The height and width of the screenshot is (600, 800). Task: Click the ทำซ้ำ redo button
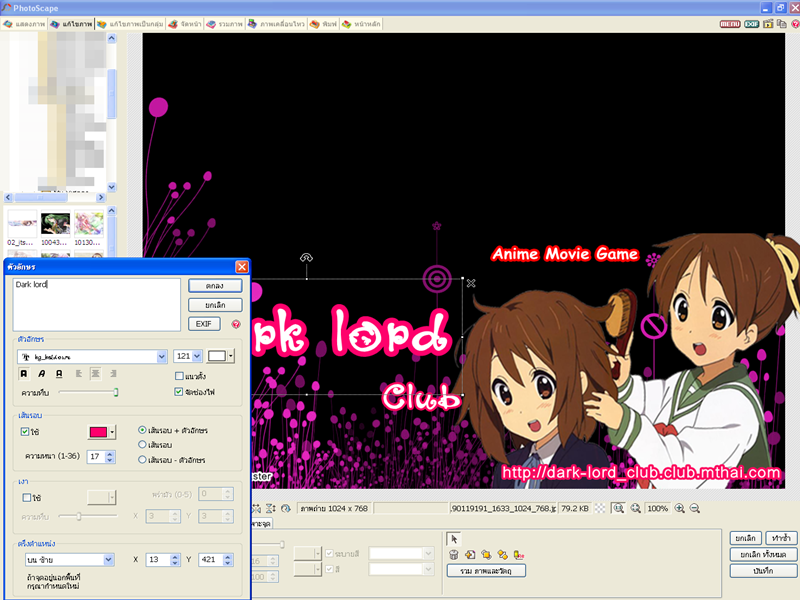(781, 538)
